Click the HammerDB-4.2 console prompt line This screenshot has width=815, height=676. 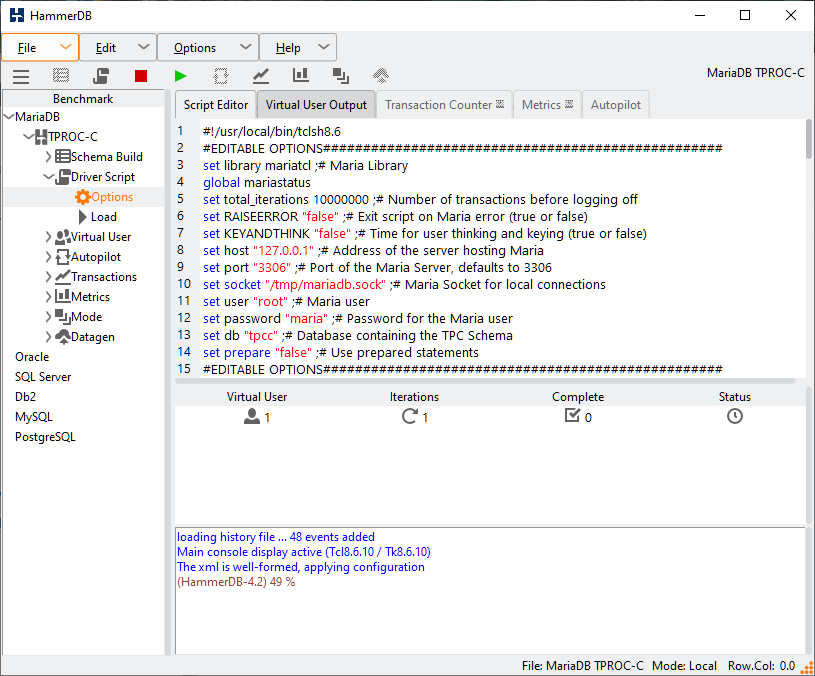(x=236, y=582)
